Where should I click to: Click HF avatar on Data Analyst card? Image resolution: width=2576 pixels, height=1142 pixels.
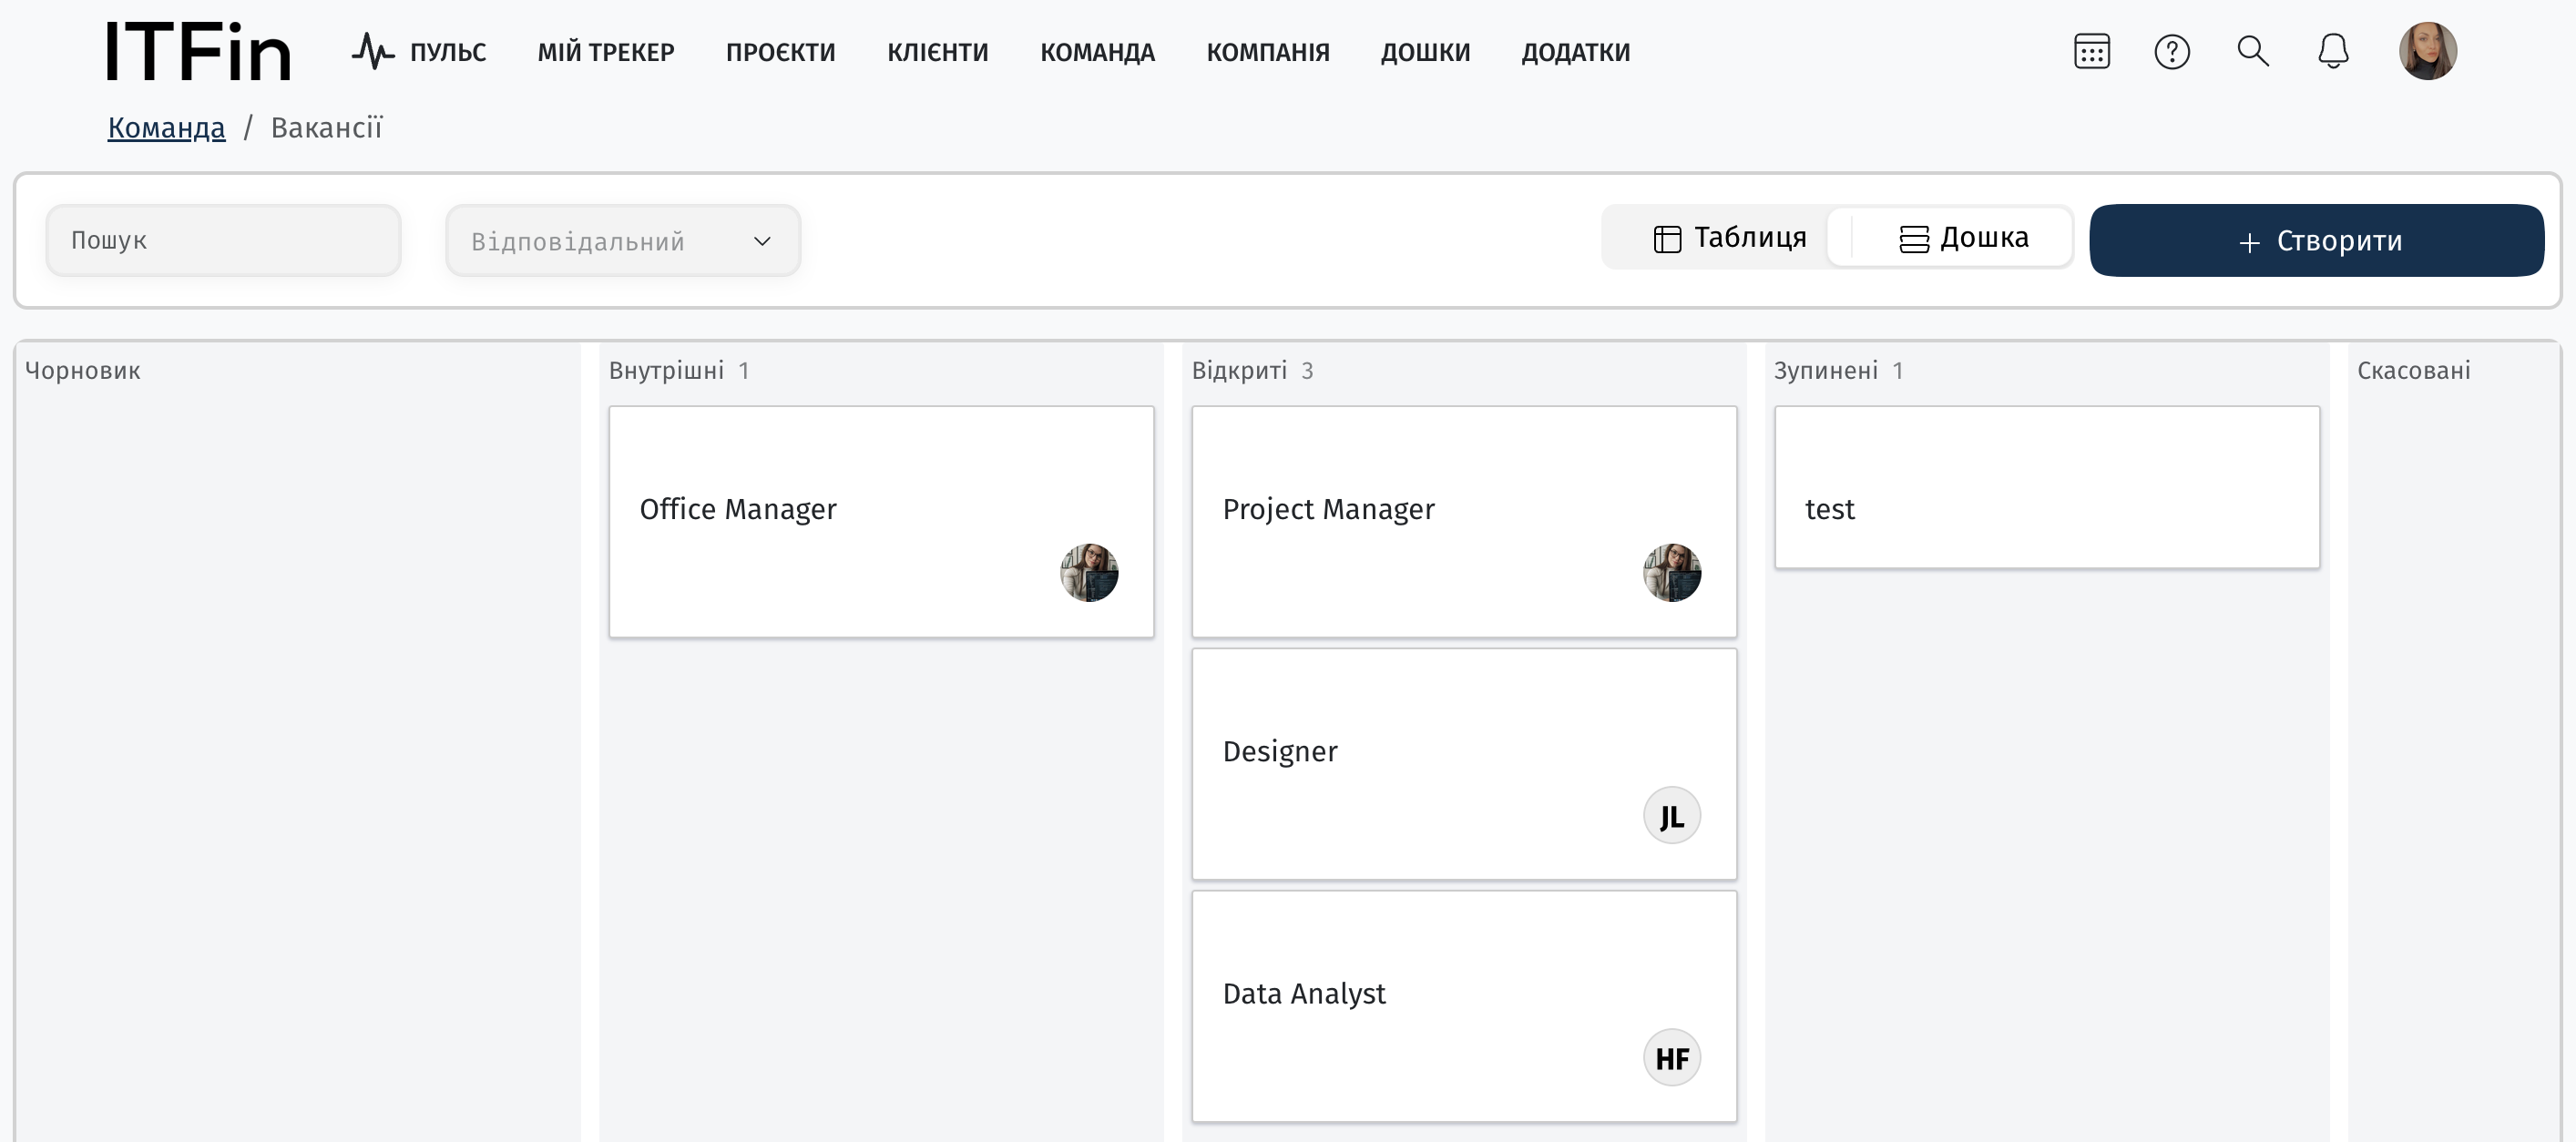1672,1057
